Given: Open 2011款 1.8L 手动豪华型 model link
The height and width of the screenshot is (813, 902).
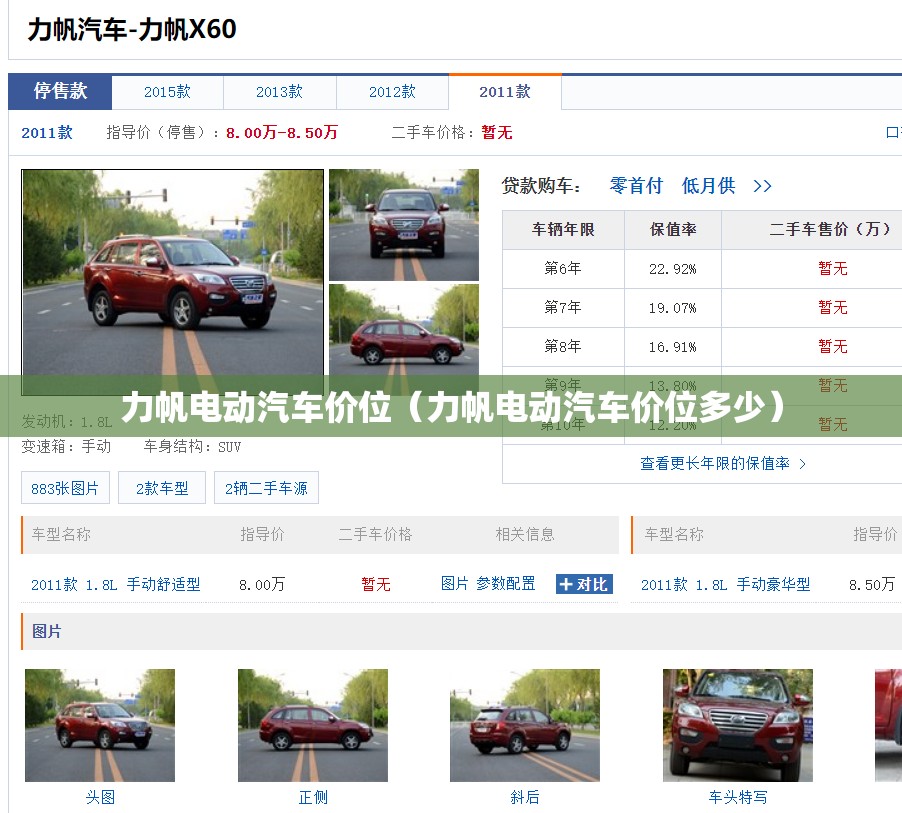Looking at the screenshot, I should (x=725, y=585).
